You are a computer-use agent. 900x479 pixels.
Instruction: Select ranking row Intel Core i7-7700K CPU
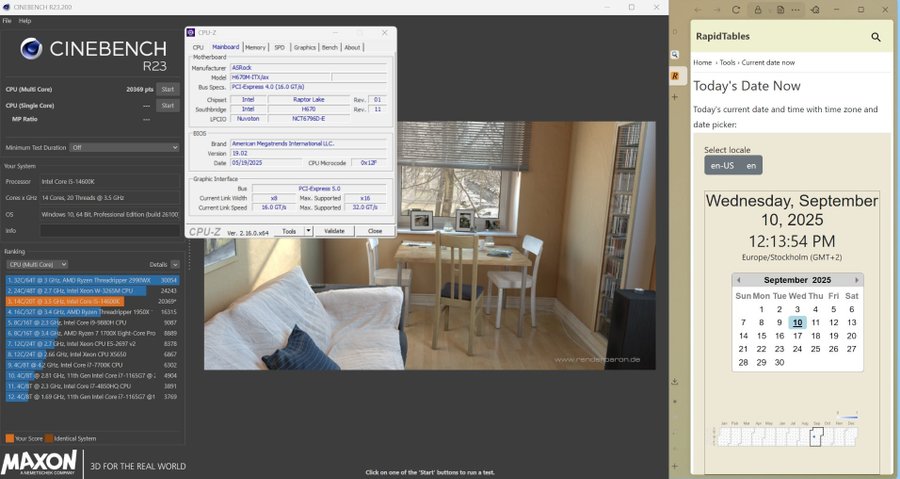(x=92, y=365)
